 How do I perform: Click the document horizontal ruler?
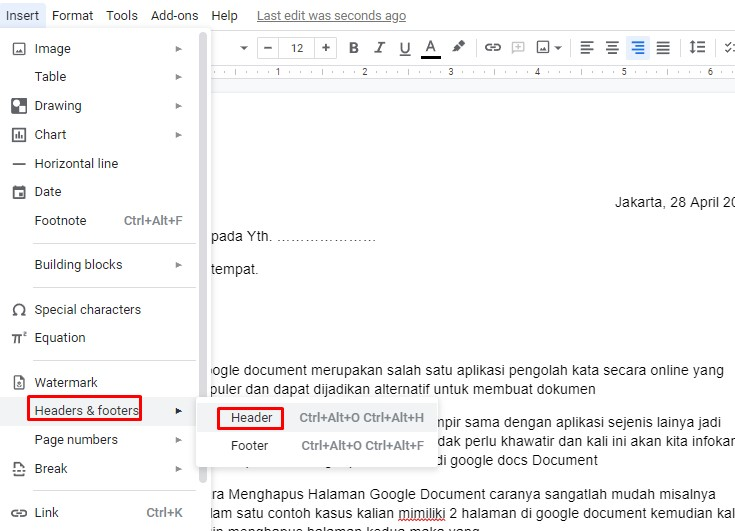click(472, 72)
